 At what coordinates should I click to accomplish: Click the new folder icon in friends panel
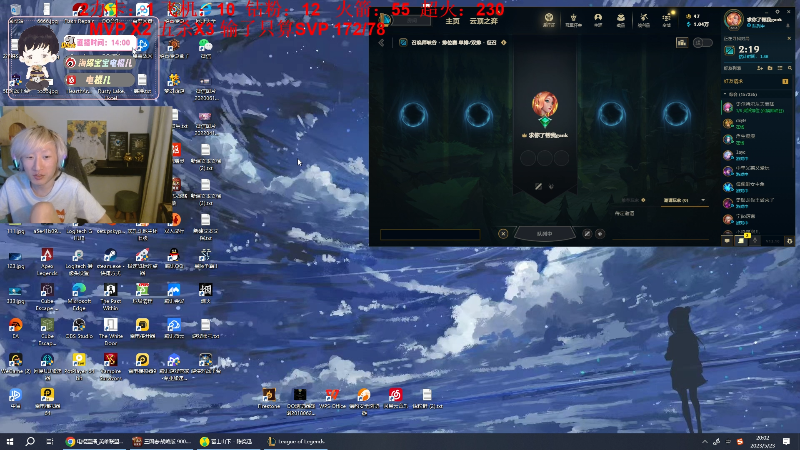(770, 68)
